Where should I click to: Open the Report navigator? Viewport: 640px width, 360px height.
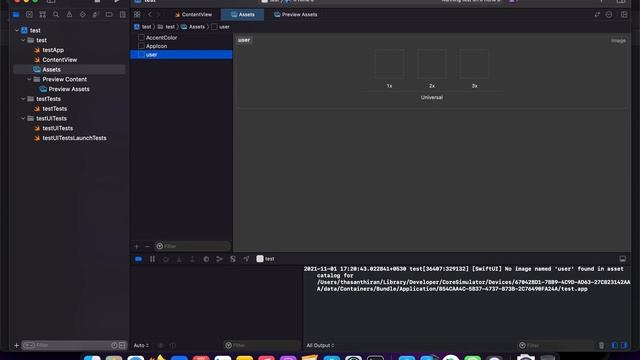(x=122, y=15)
